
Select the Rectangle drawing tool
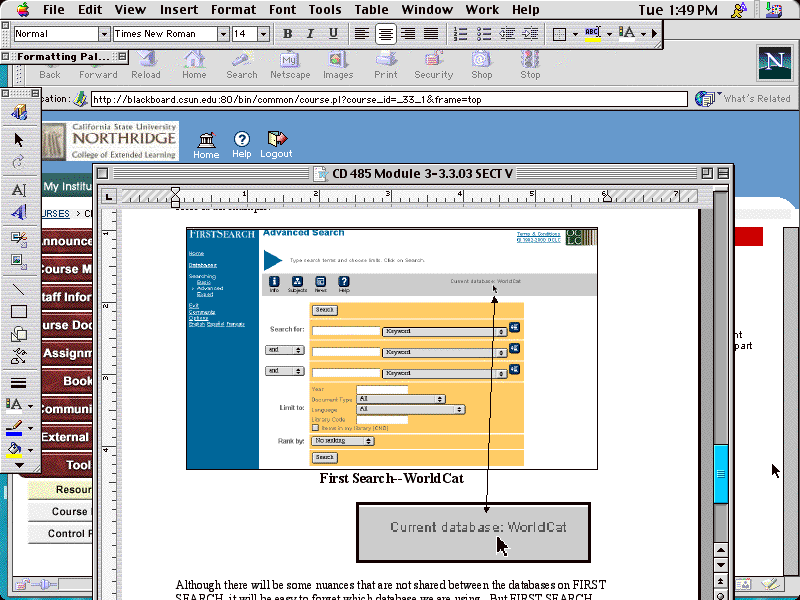(19, 311)
